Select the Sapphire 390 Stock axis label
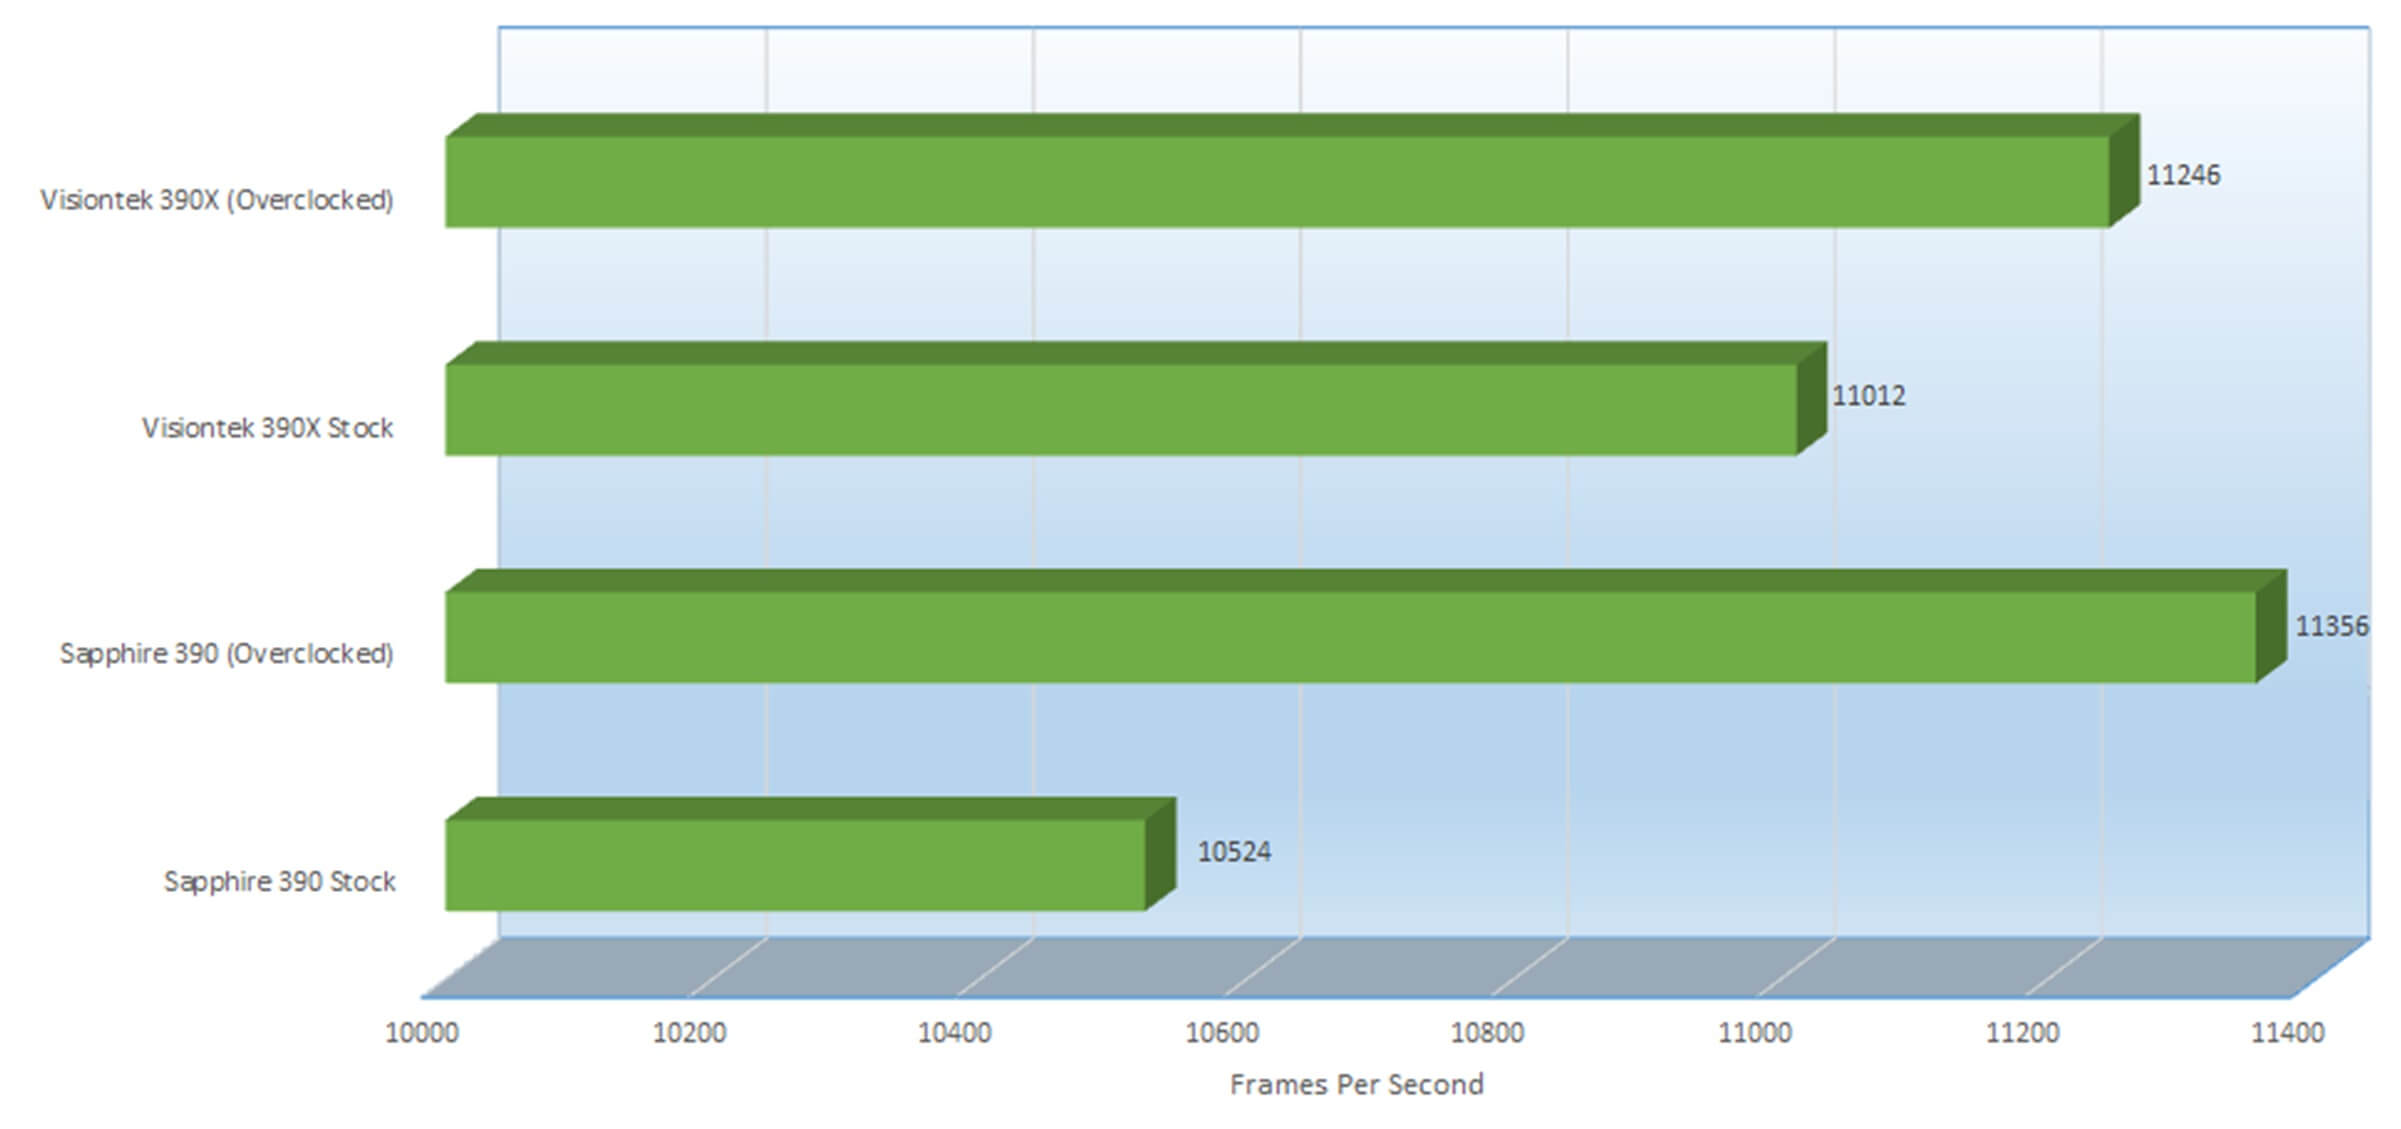 (x=280, y=882)
